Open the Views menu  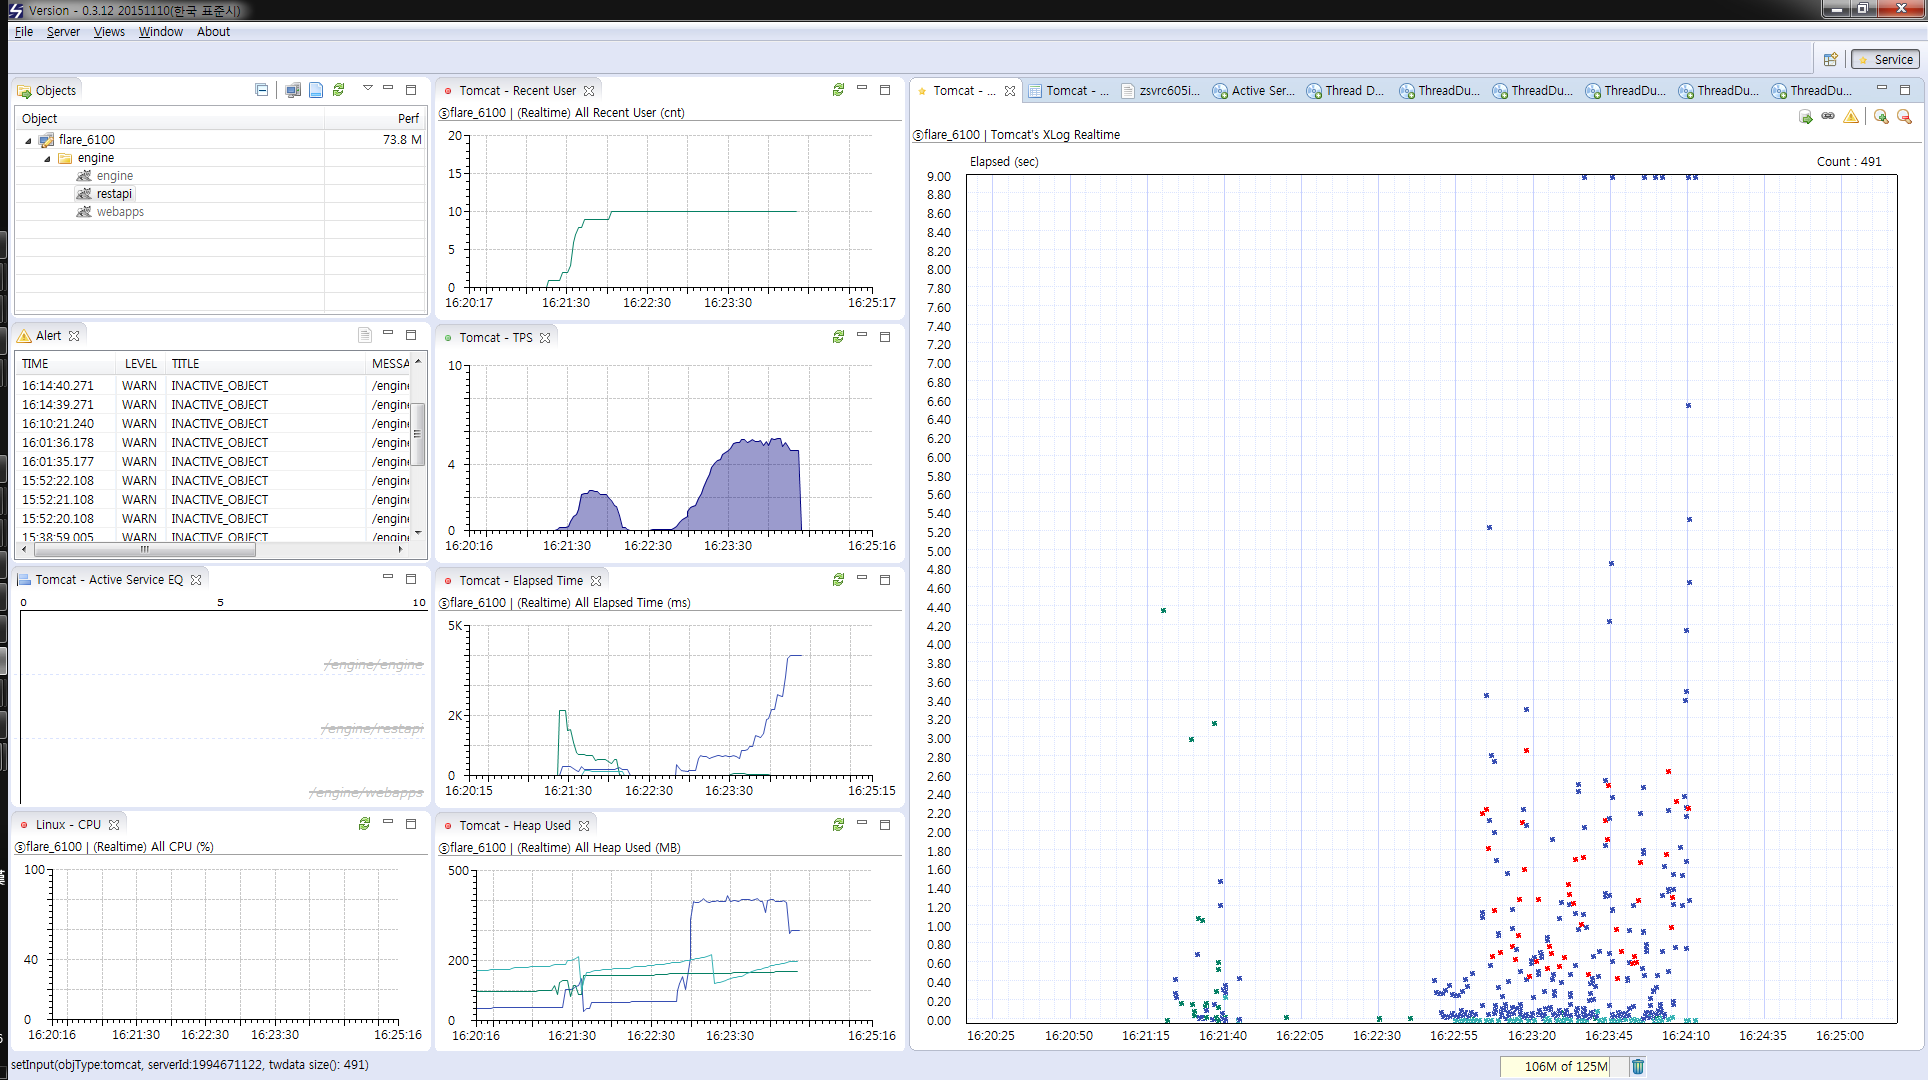pyautogui.click(x=109, y=32)
